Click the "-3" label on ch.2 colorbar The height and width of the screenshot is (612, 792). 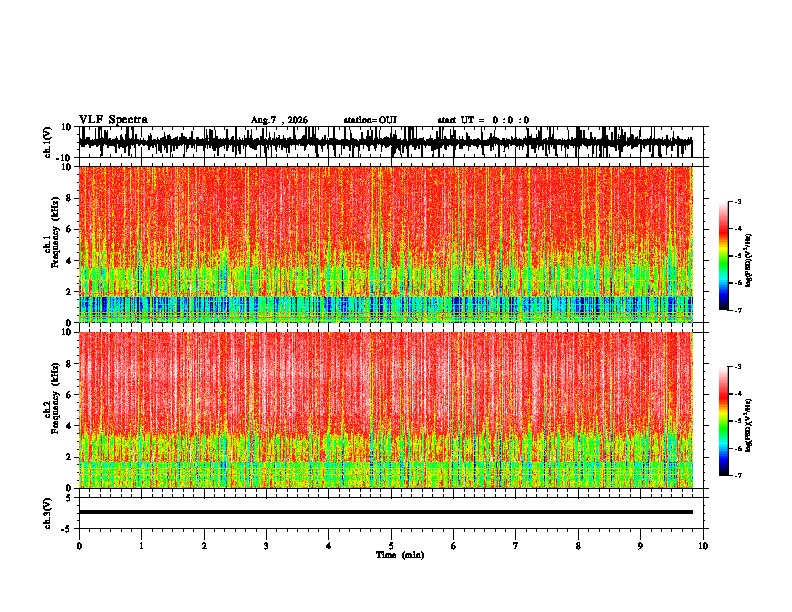pyautogui.click(x=738, y=367)
